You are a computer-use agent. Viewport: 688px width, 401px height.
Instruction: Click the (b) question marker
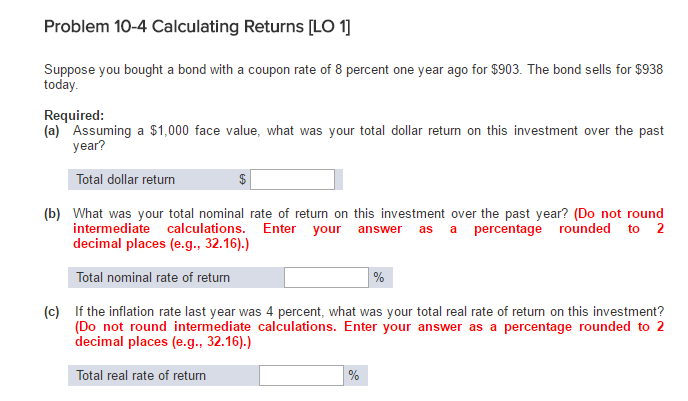point(52,214)
